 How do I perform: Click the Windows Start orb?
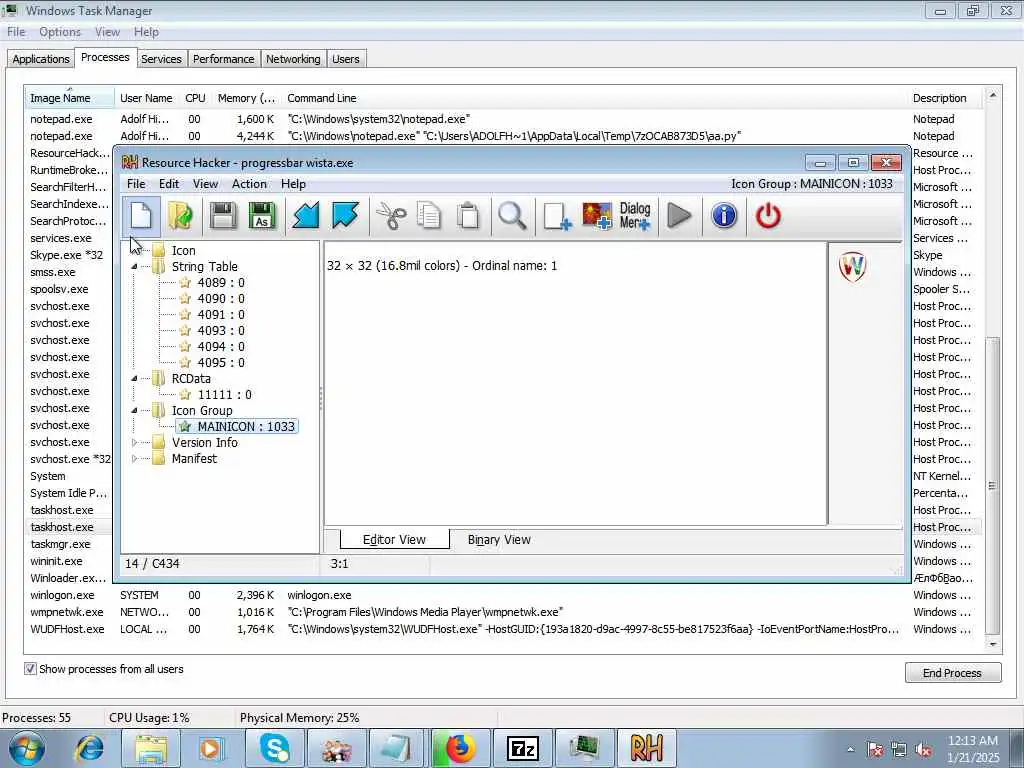point(26,749)
